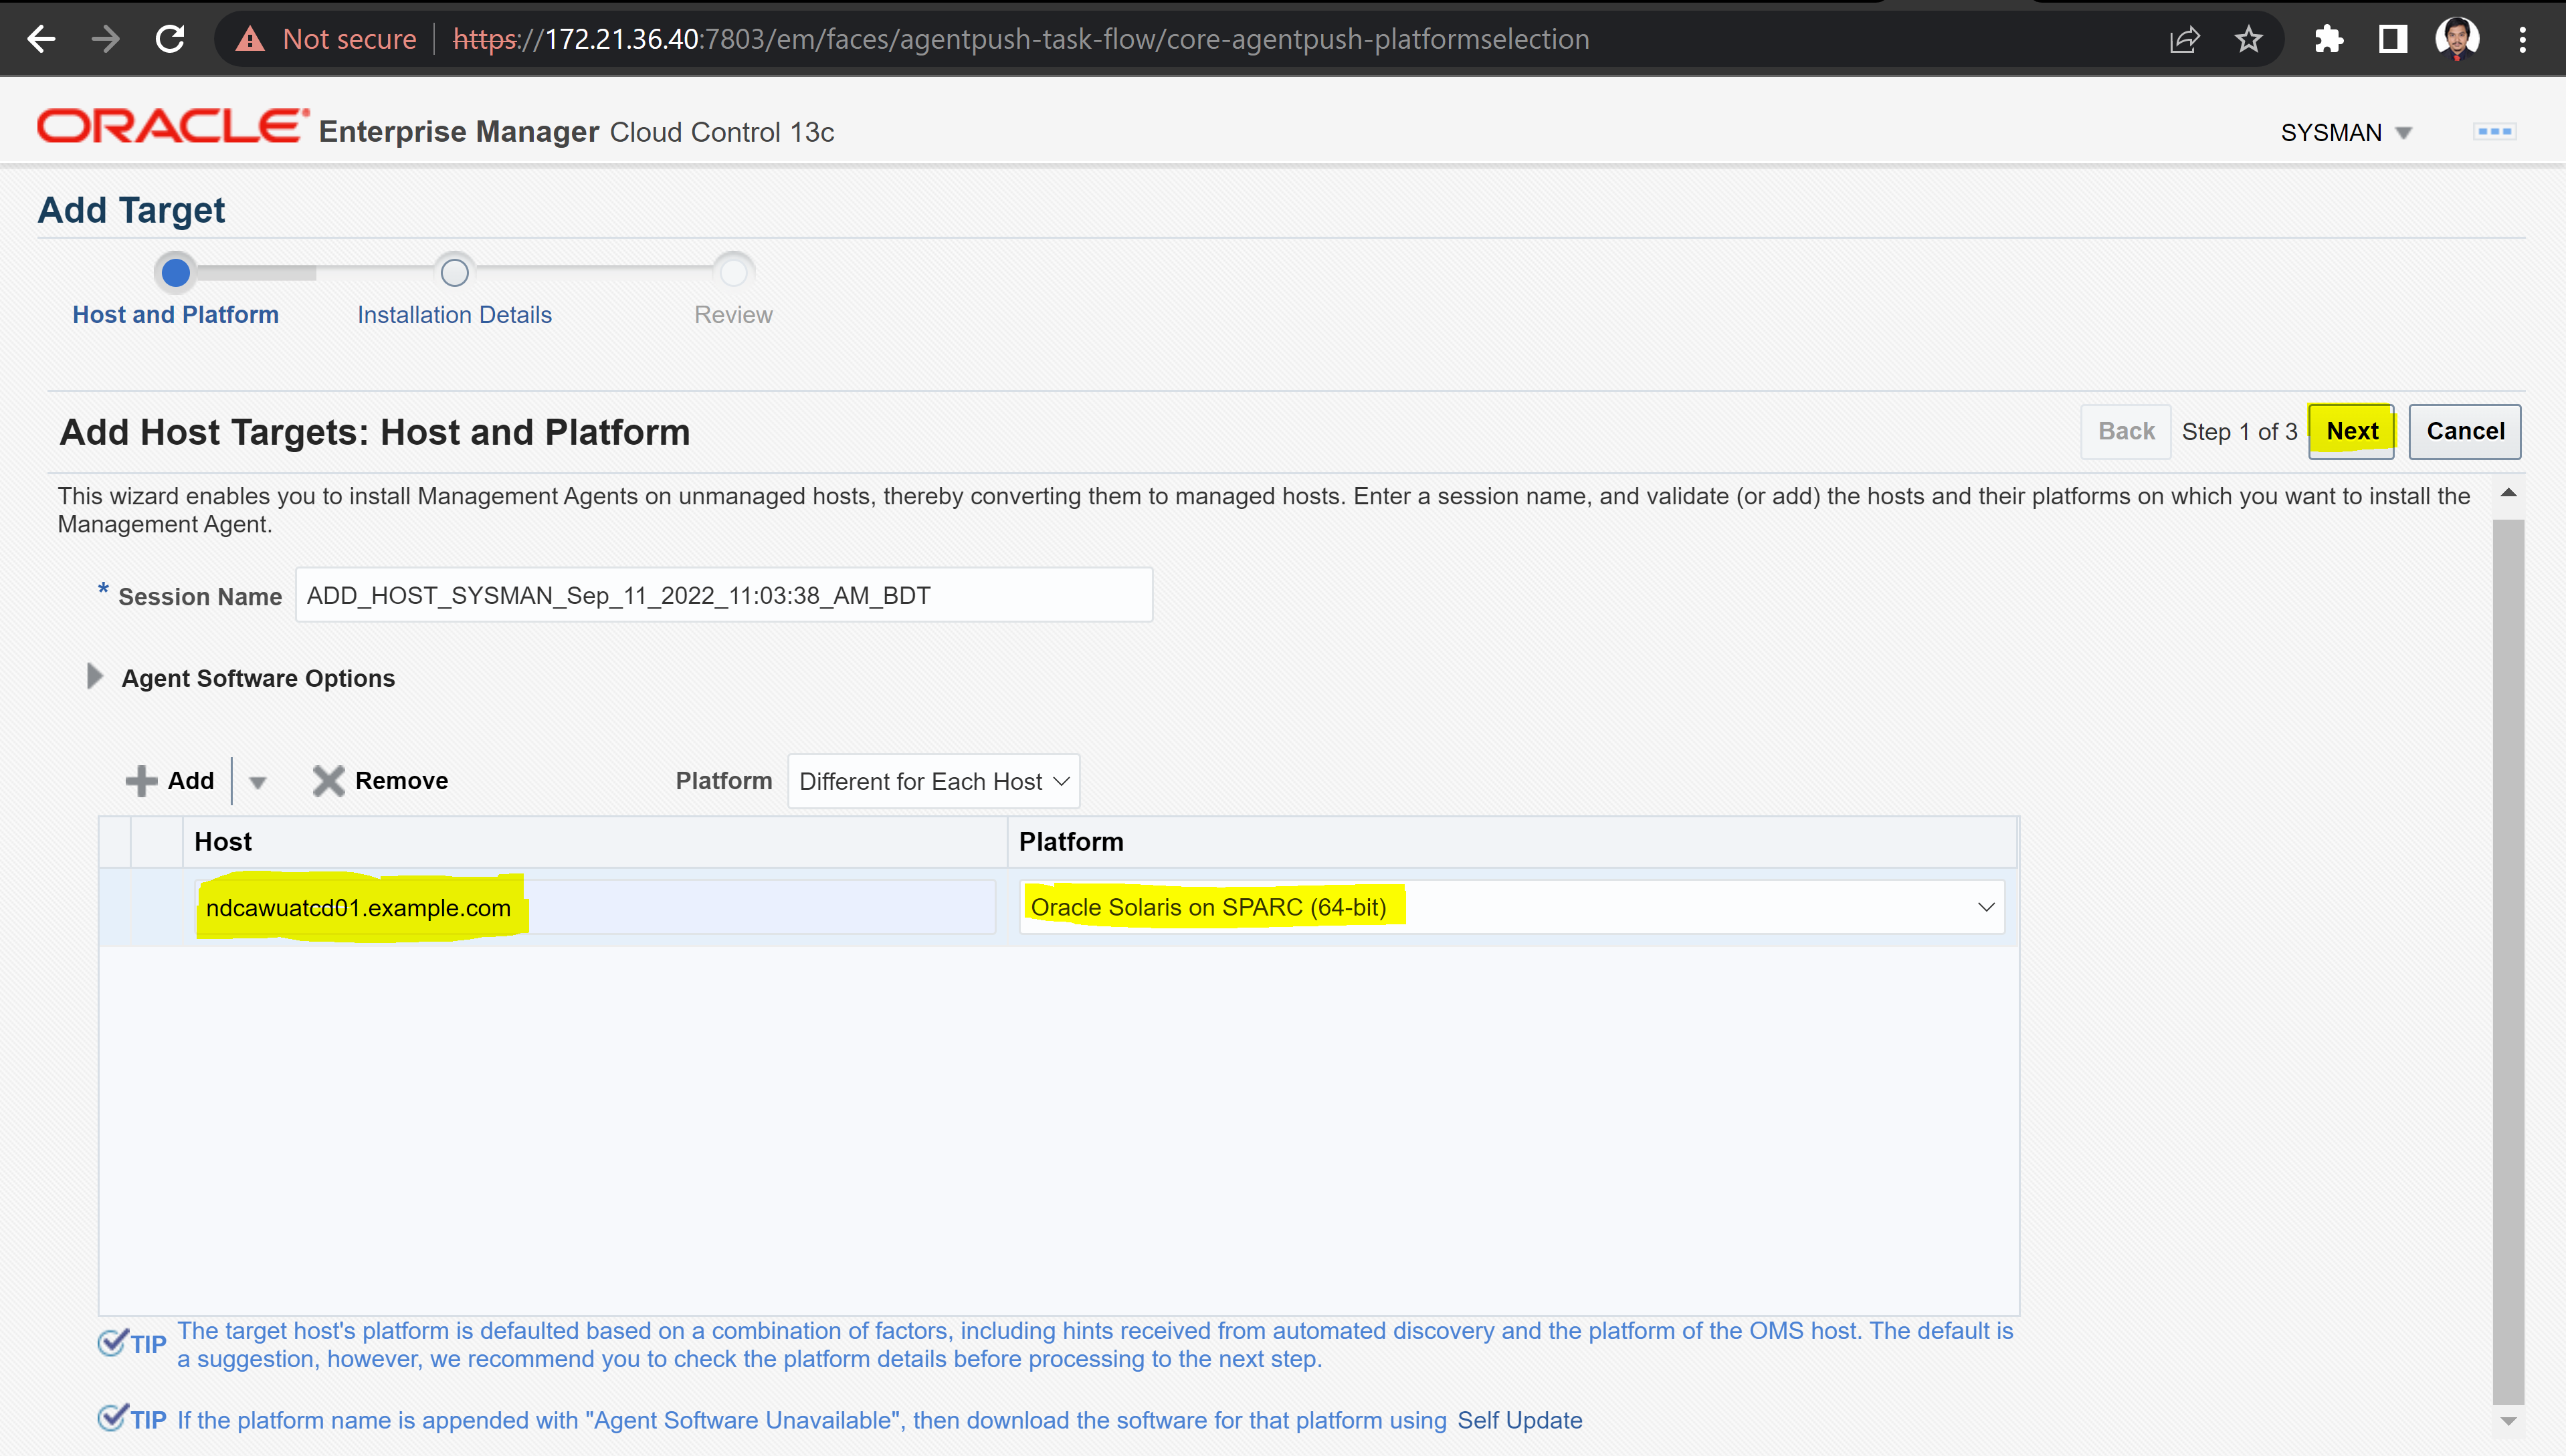Click the first TIP checkmark icon
The image size is (2566, 1456).
[x=112, y=1342]
